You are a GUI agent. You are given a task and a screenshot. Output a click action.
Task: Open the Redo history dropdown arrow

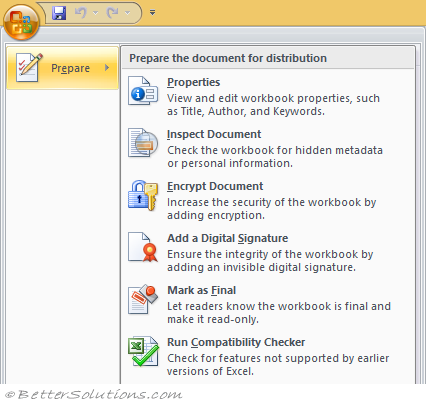pos(127,13)
